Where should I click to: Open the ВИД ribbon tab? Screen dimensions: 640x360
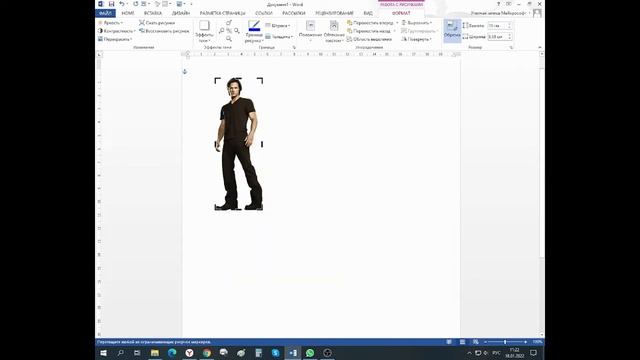click(x=368, y=13)
